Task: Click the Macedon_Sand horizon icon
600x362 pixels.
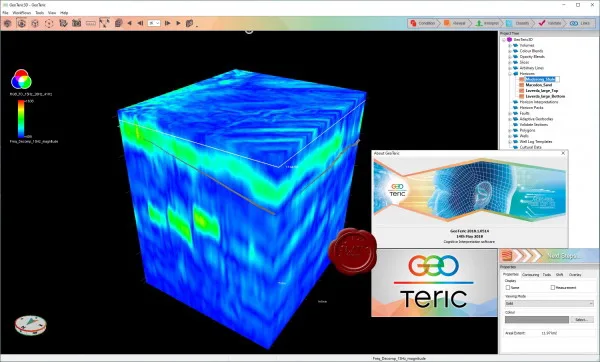Action: pos(522,85)
